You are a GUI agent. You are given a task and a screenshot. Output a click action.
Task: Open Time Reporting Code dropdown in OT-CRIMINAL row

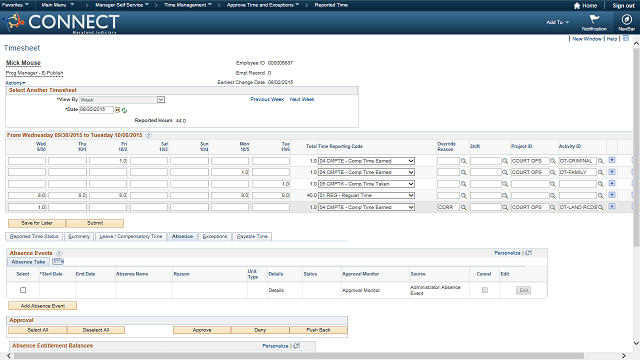[366, 161]
